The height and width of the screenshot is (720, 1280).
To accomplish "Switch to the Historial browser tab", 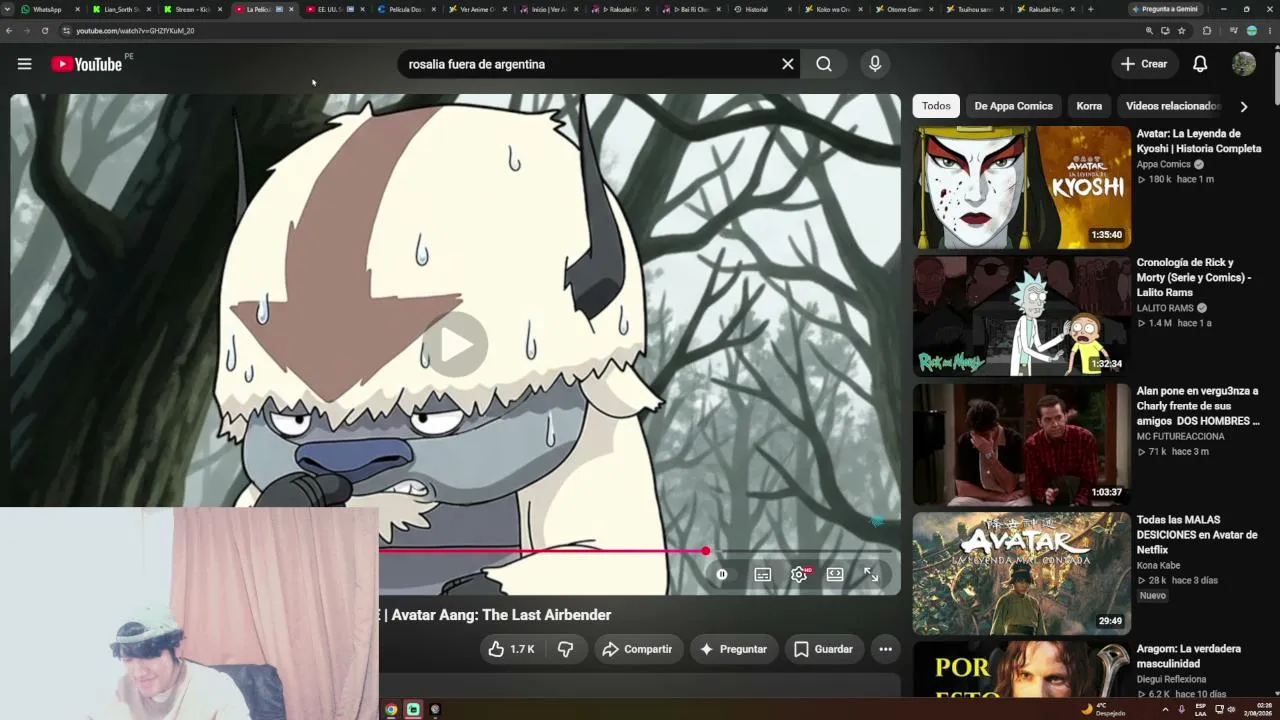I will click(x=757, y=9).
